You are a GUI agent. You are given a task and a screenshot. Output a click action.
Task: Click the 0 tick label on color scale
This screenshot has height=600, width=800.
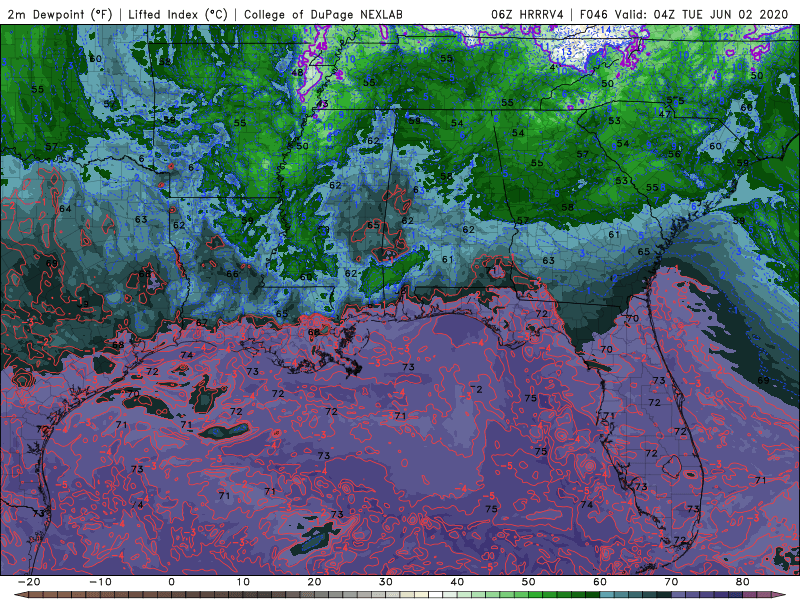pos(171,582)
